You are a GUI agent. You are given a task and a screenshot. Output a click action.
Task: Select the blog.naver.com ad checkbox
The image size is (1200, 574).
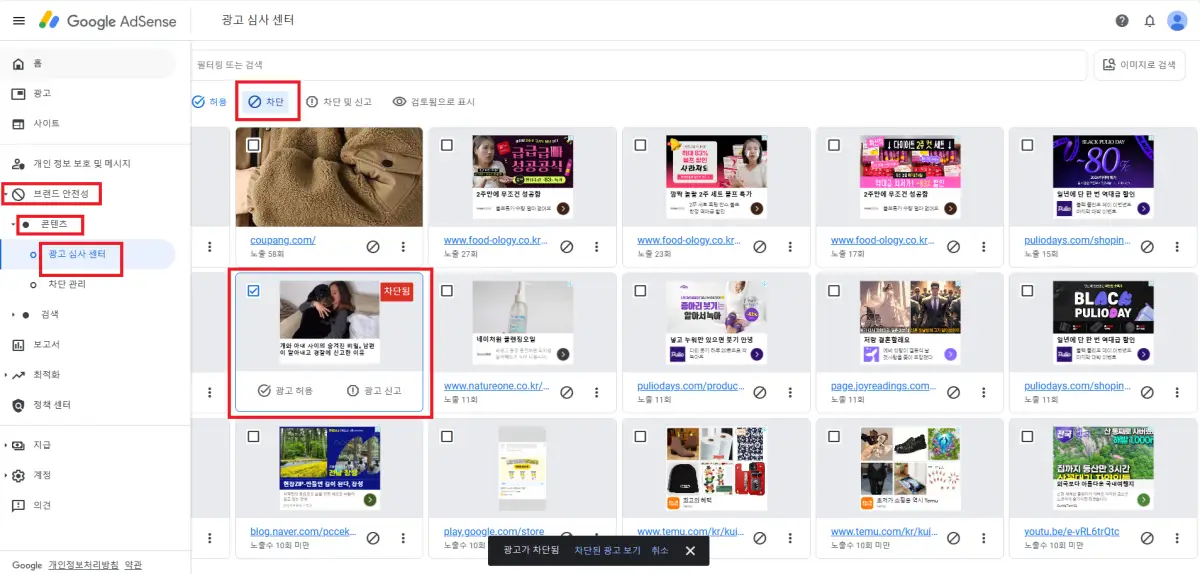(x=253, y=437)
